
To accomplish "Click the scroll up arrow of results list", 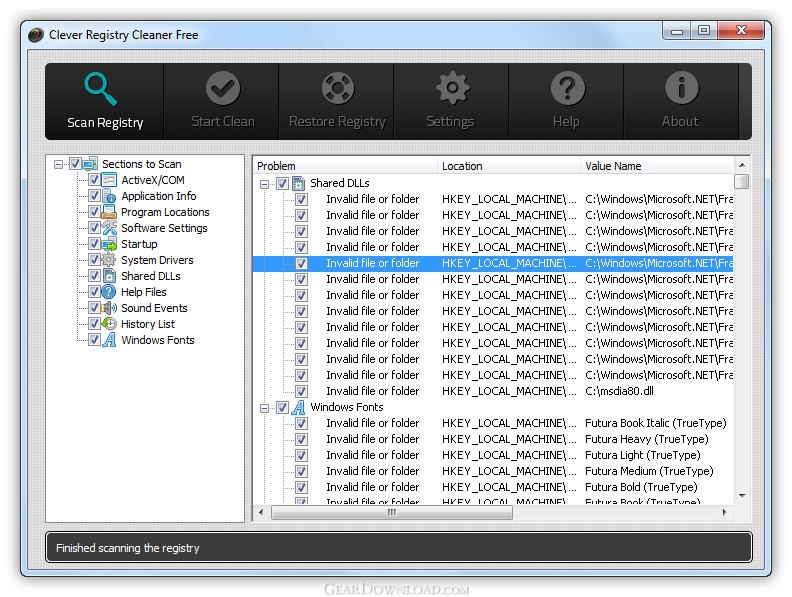I will pos(741,165).
